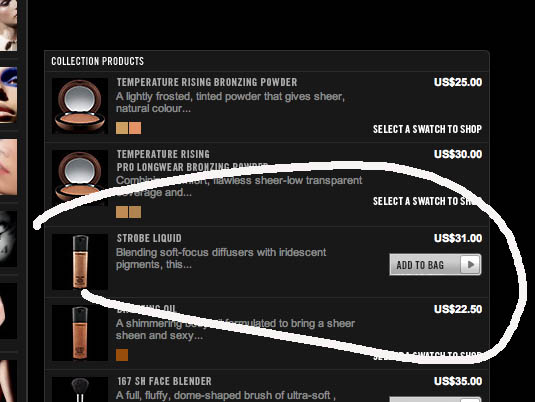Open Pro Longwear Bronzing Powder compact image

coord(80,177)
